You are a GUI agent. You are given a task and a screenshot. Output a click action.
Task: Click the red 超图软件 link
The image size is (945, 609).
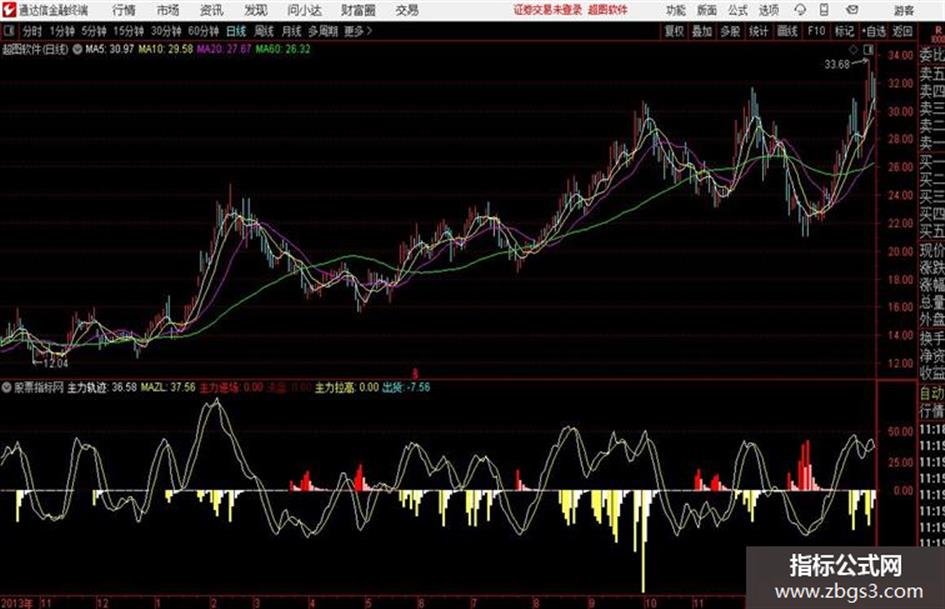click(x=608, y=10)
